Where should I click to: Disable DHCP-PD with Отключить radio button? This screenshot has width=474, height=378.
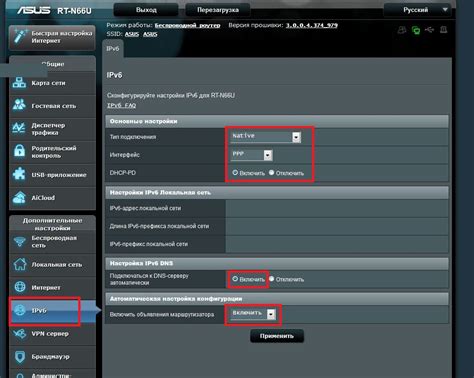click(272, 173)
